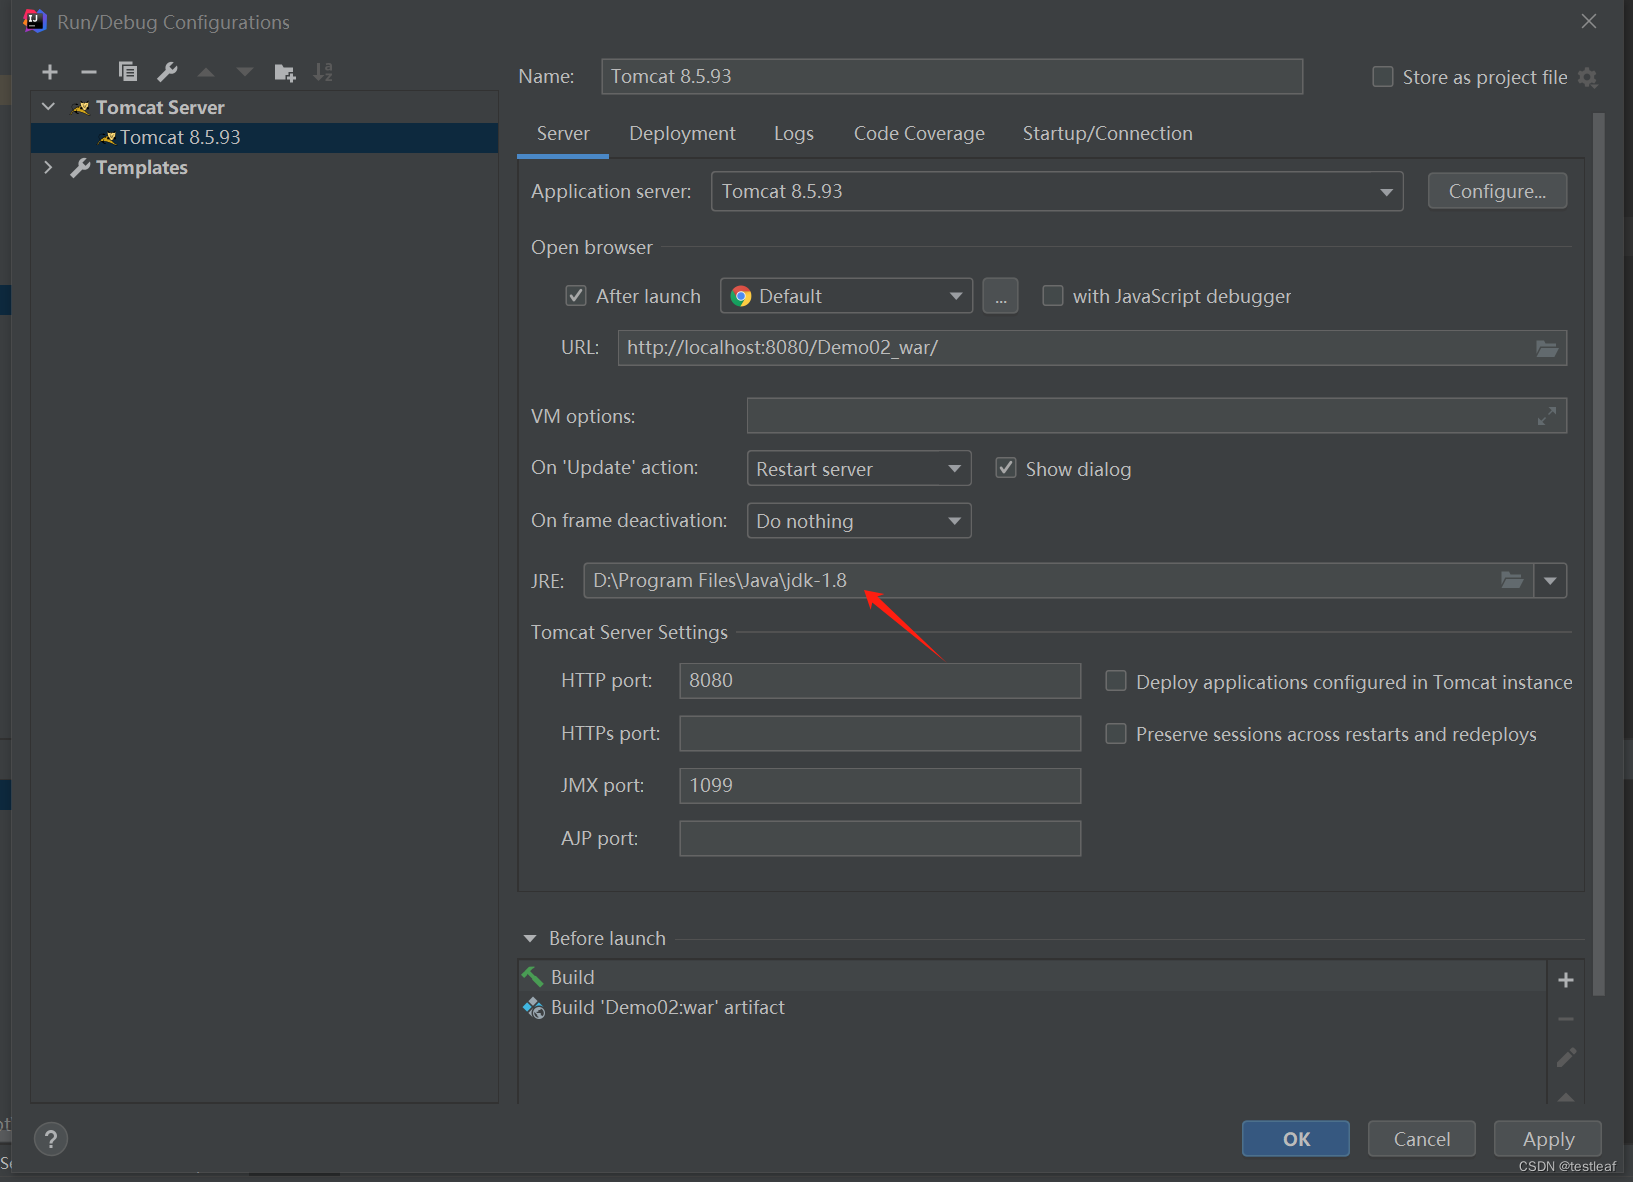Enable Deploy applications configured in Tomcat instance
Screen dimensions: 1633x1182
tap(1116, 681)
